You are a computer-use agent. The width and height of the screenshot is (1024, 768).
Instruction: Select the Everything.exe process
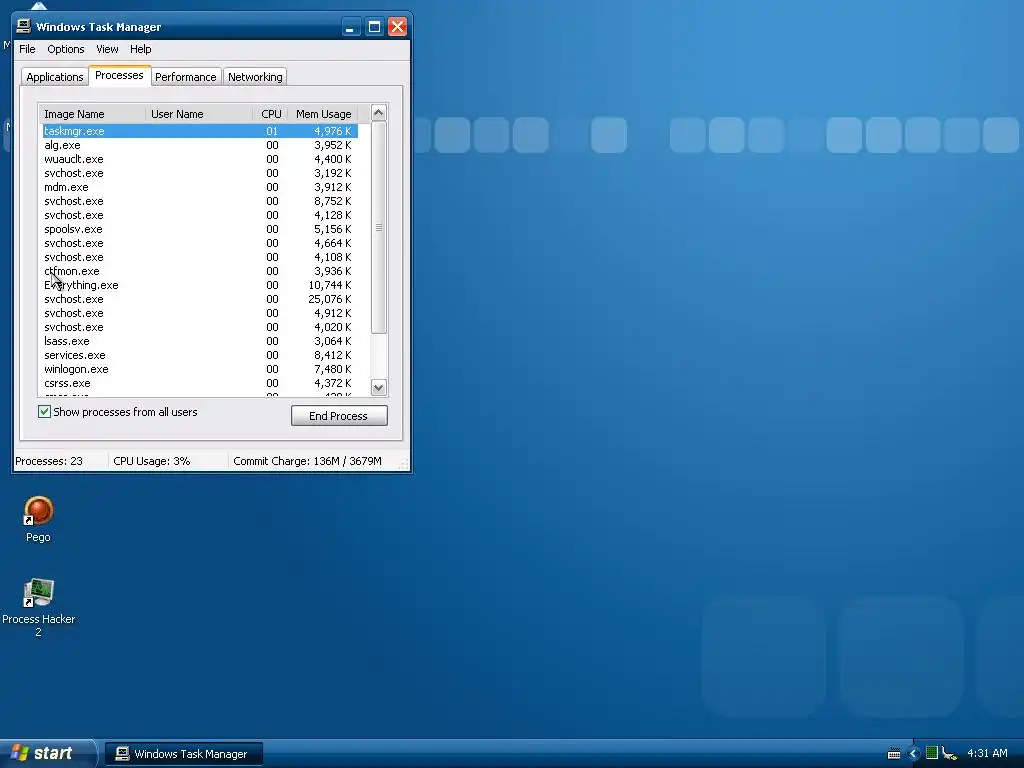200,285
